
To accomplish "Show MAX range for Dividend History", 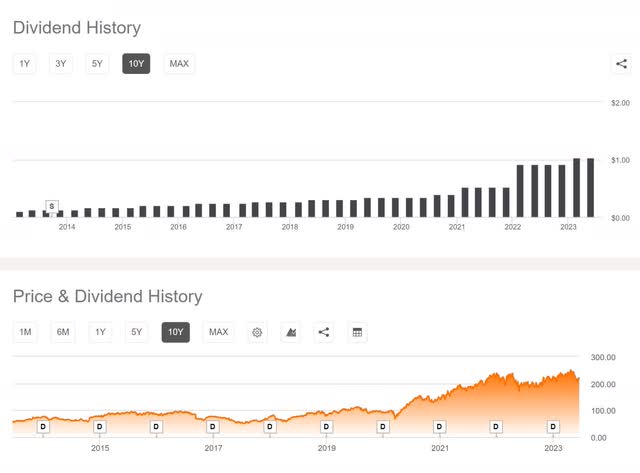I will click(179, 64).
